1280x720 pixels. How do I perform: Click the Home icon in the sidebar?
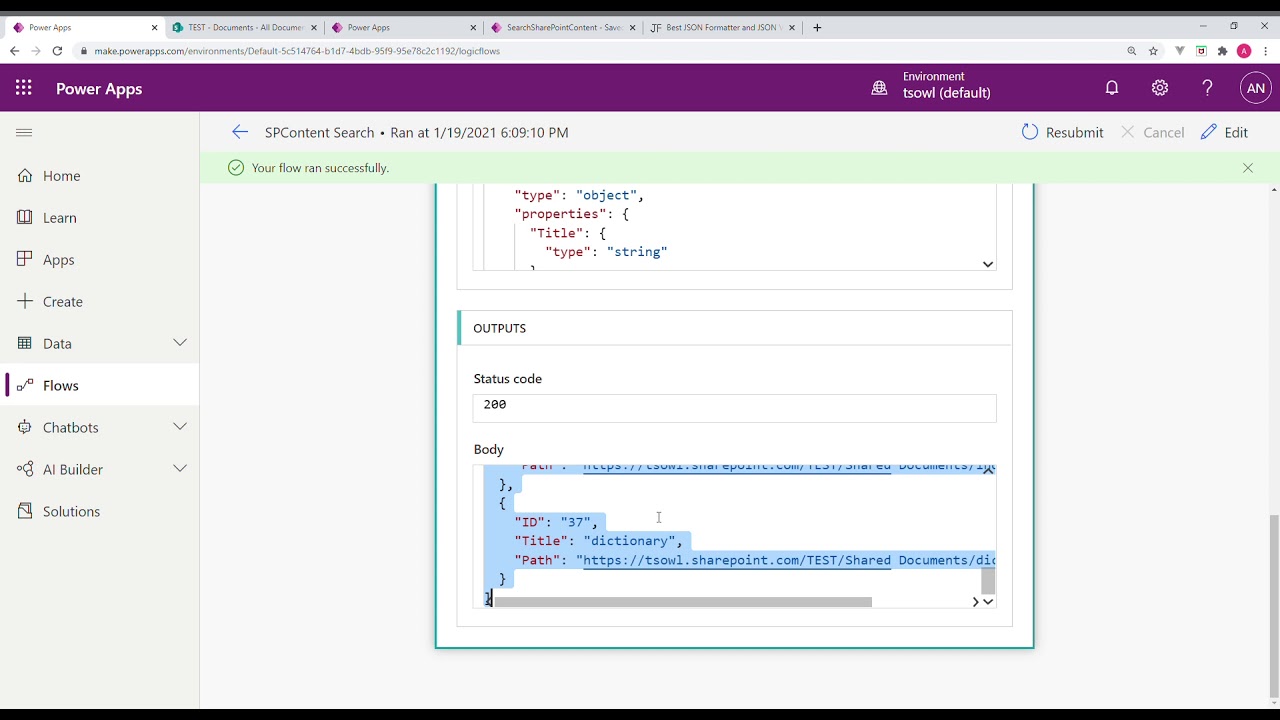(26, 176)
